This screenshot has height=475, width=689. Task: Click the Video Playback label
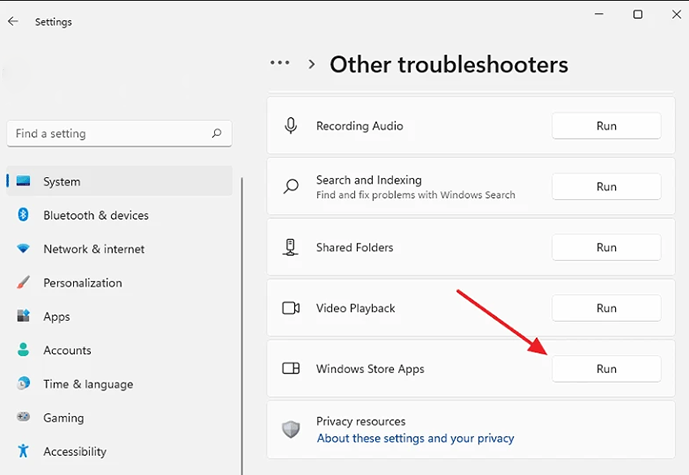click(355, 308)
